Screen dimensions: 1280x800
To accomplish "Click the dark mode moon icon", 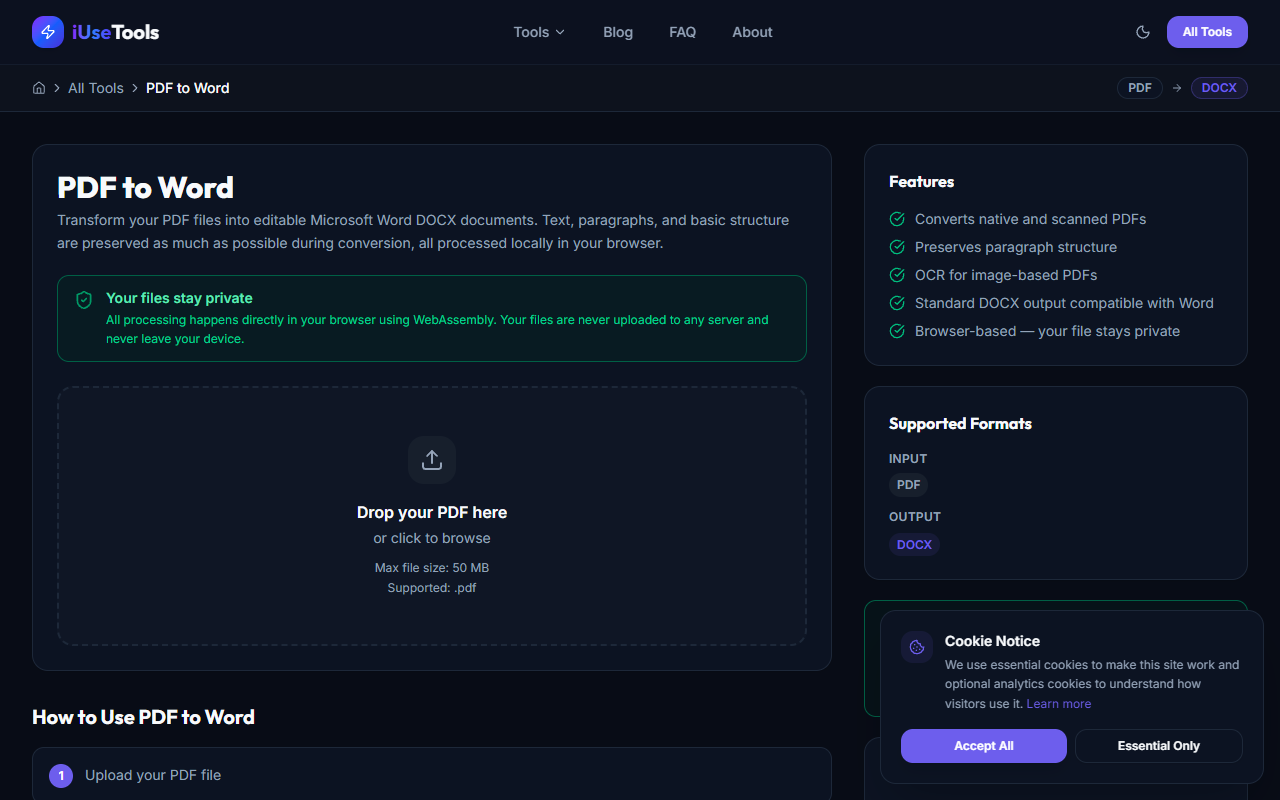I will (1142, 31).
